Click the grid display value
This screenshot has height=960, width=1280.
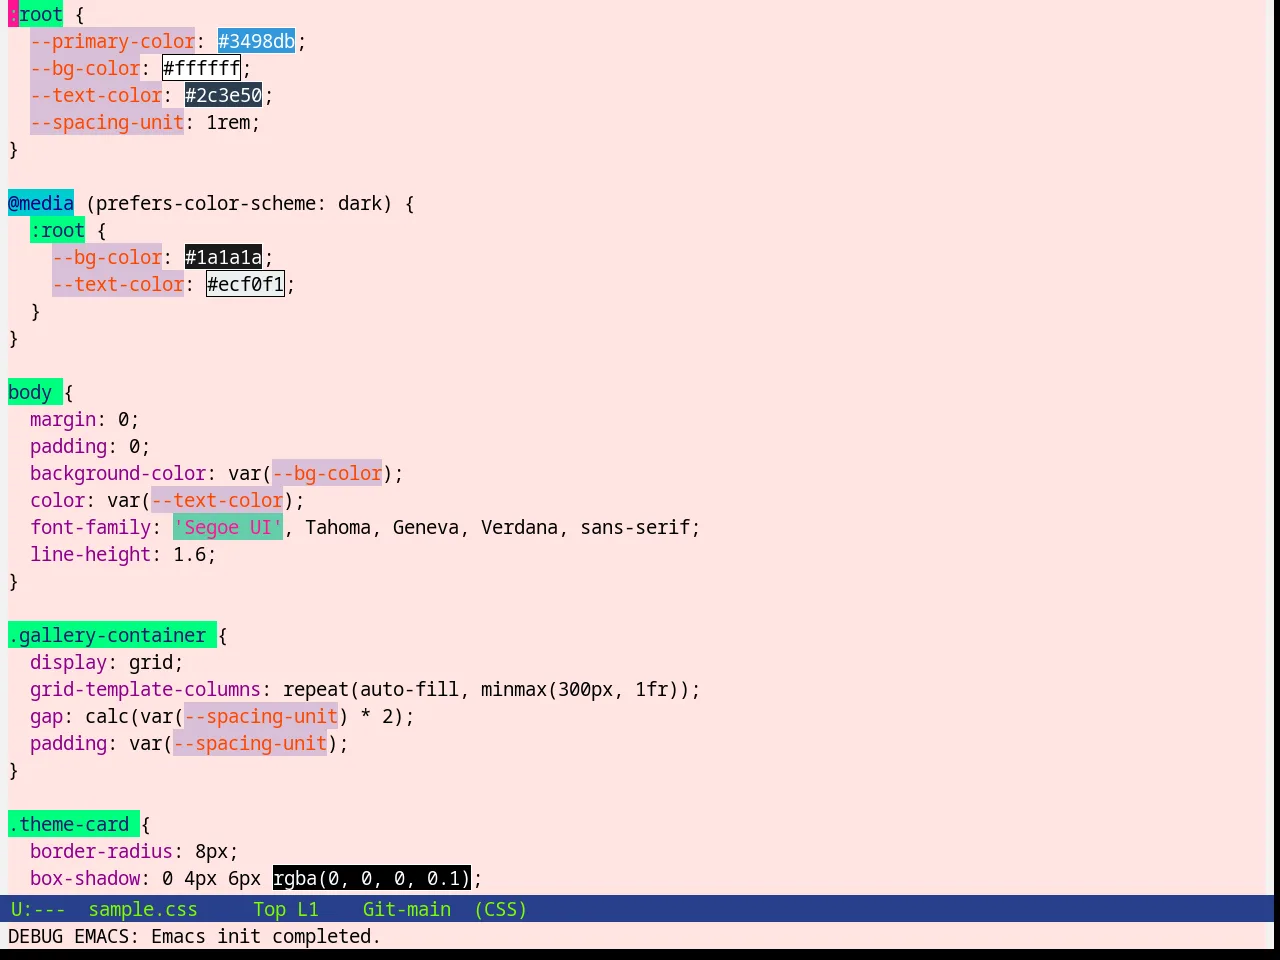pyautogui.click(x=151, y=662)
